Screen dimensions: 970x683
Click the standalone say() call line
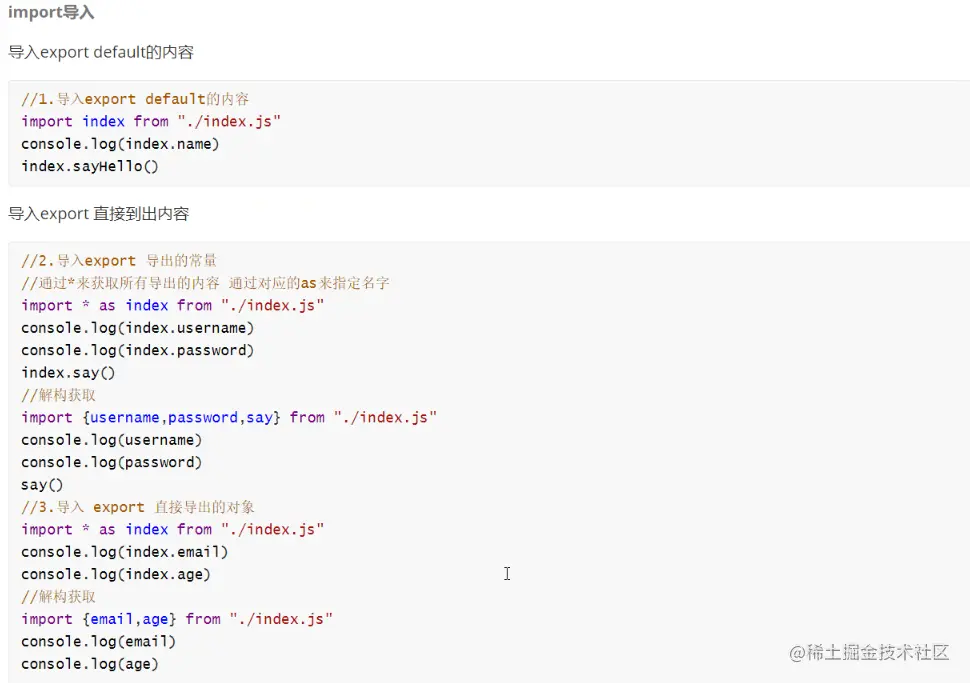[42, 485]
